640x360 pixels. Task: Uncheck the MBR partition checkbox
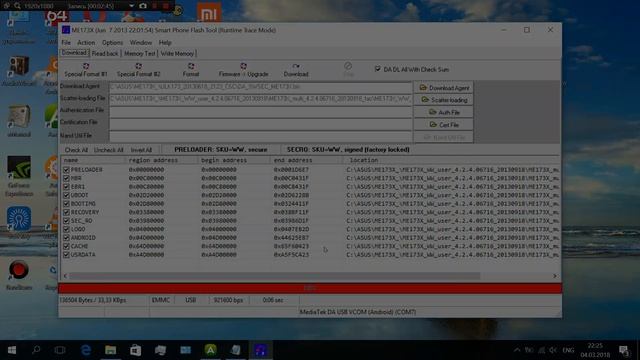click(67, 178)
